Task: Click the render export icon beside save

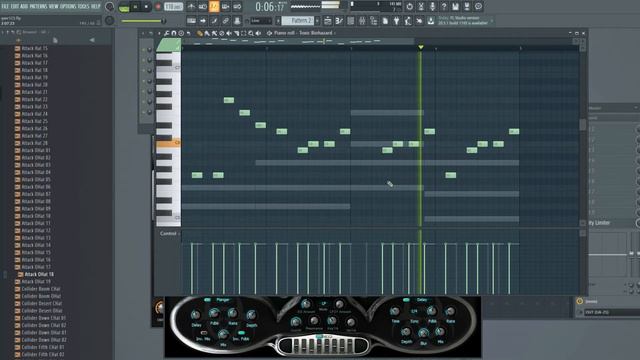Action: [467, 7]
